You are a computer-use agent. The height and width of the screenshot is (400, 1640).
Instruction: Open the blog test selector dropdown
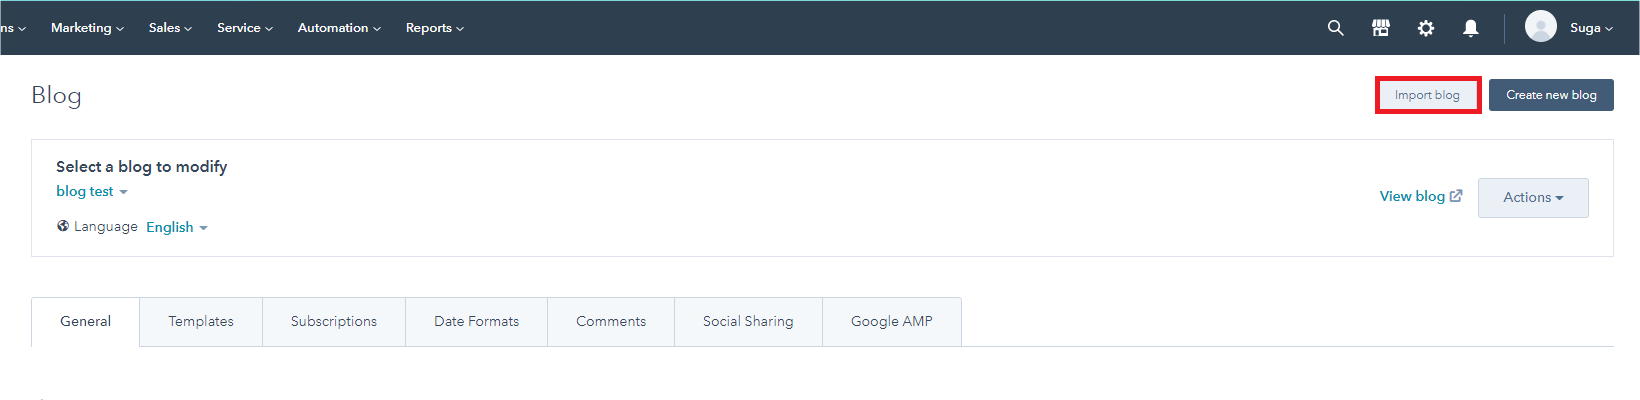click(92, 191)
